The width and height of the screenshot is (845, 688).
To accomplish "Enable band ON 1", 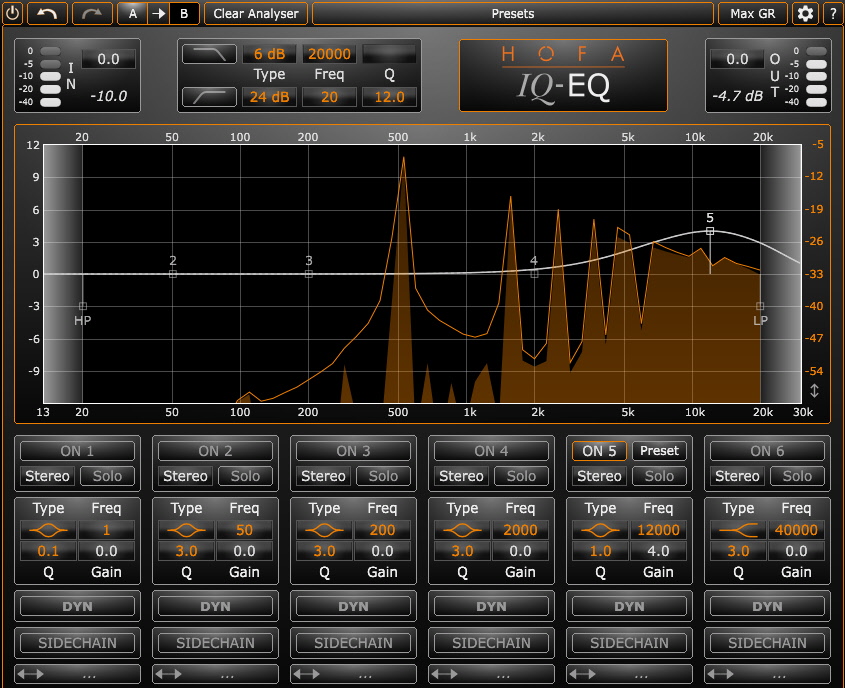I will pos(77,451).
